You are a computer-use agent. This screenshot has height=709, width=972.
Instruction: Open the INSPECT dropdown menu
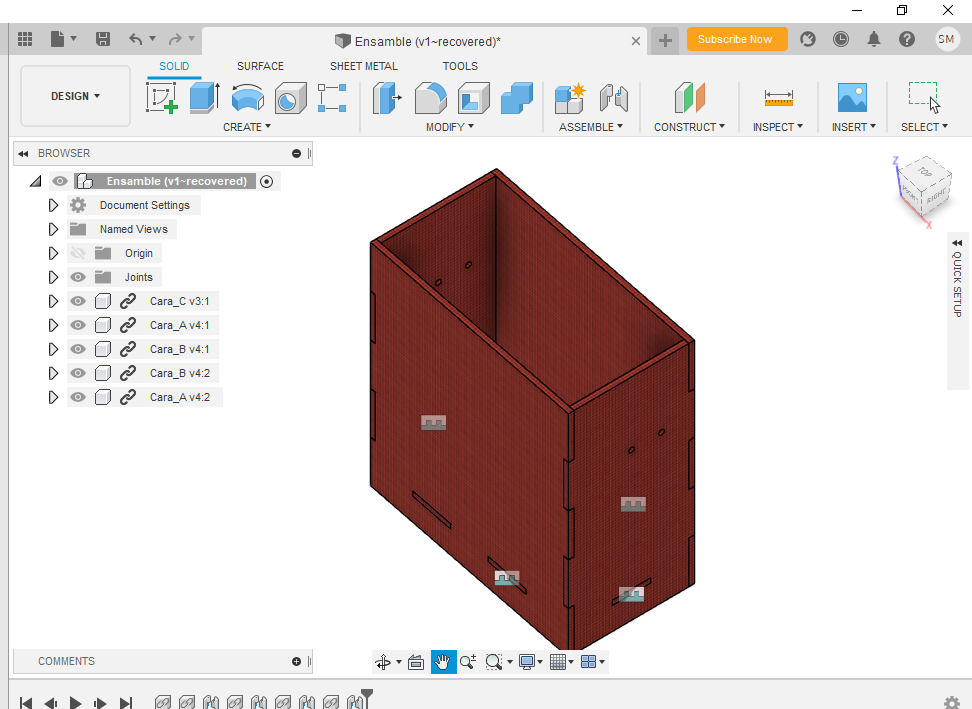point(778,127)
